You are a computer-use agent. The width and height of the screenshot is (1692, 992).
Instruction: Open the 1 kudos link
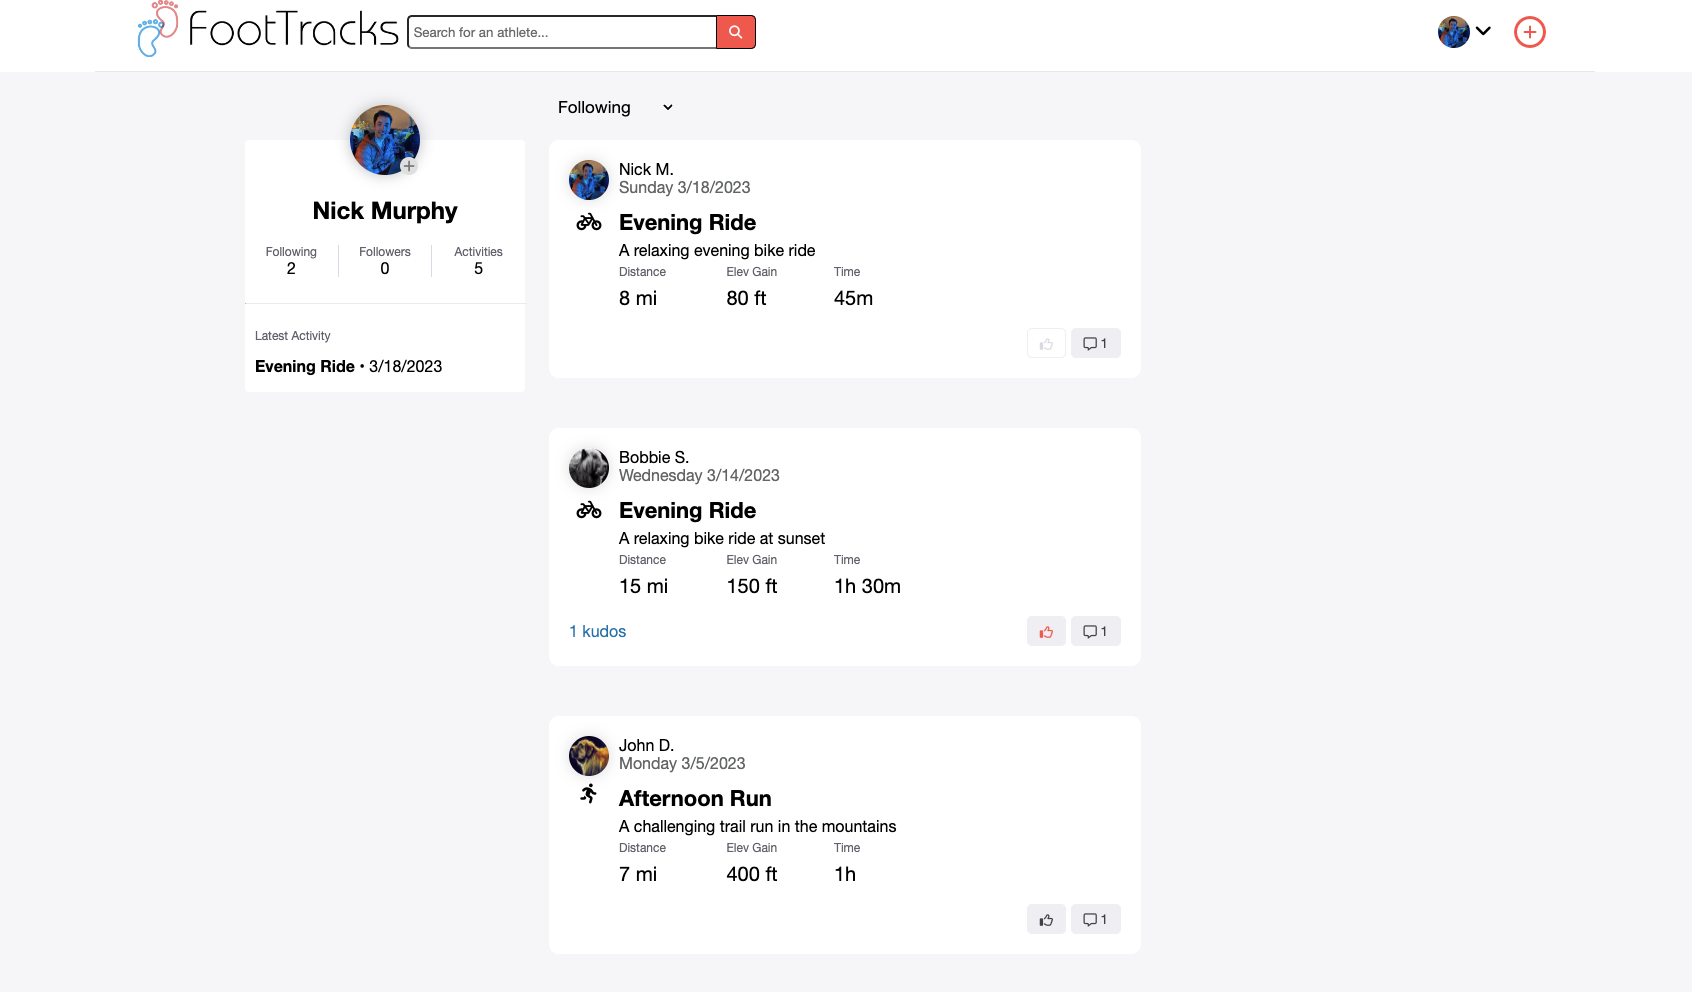(x=597, y=631)
